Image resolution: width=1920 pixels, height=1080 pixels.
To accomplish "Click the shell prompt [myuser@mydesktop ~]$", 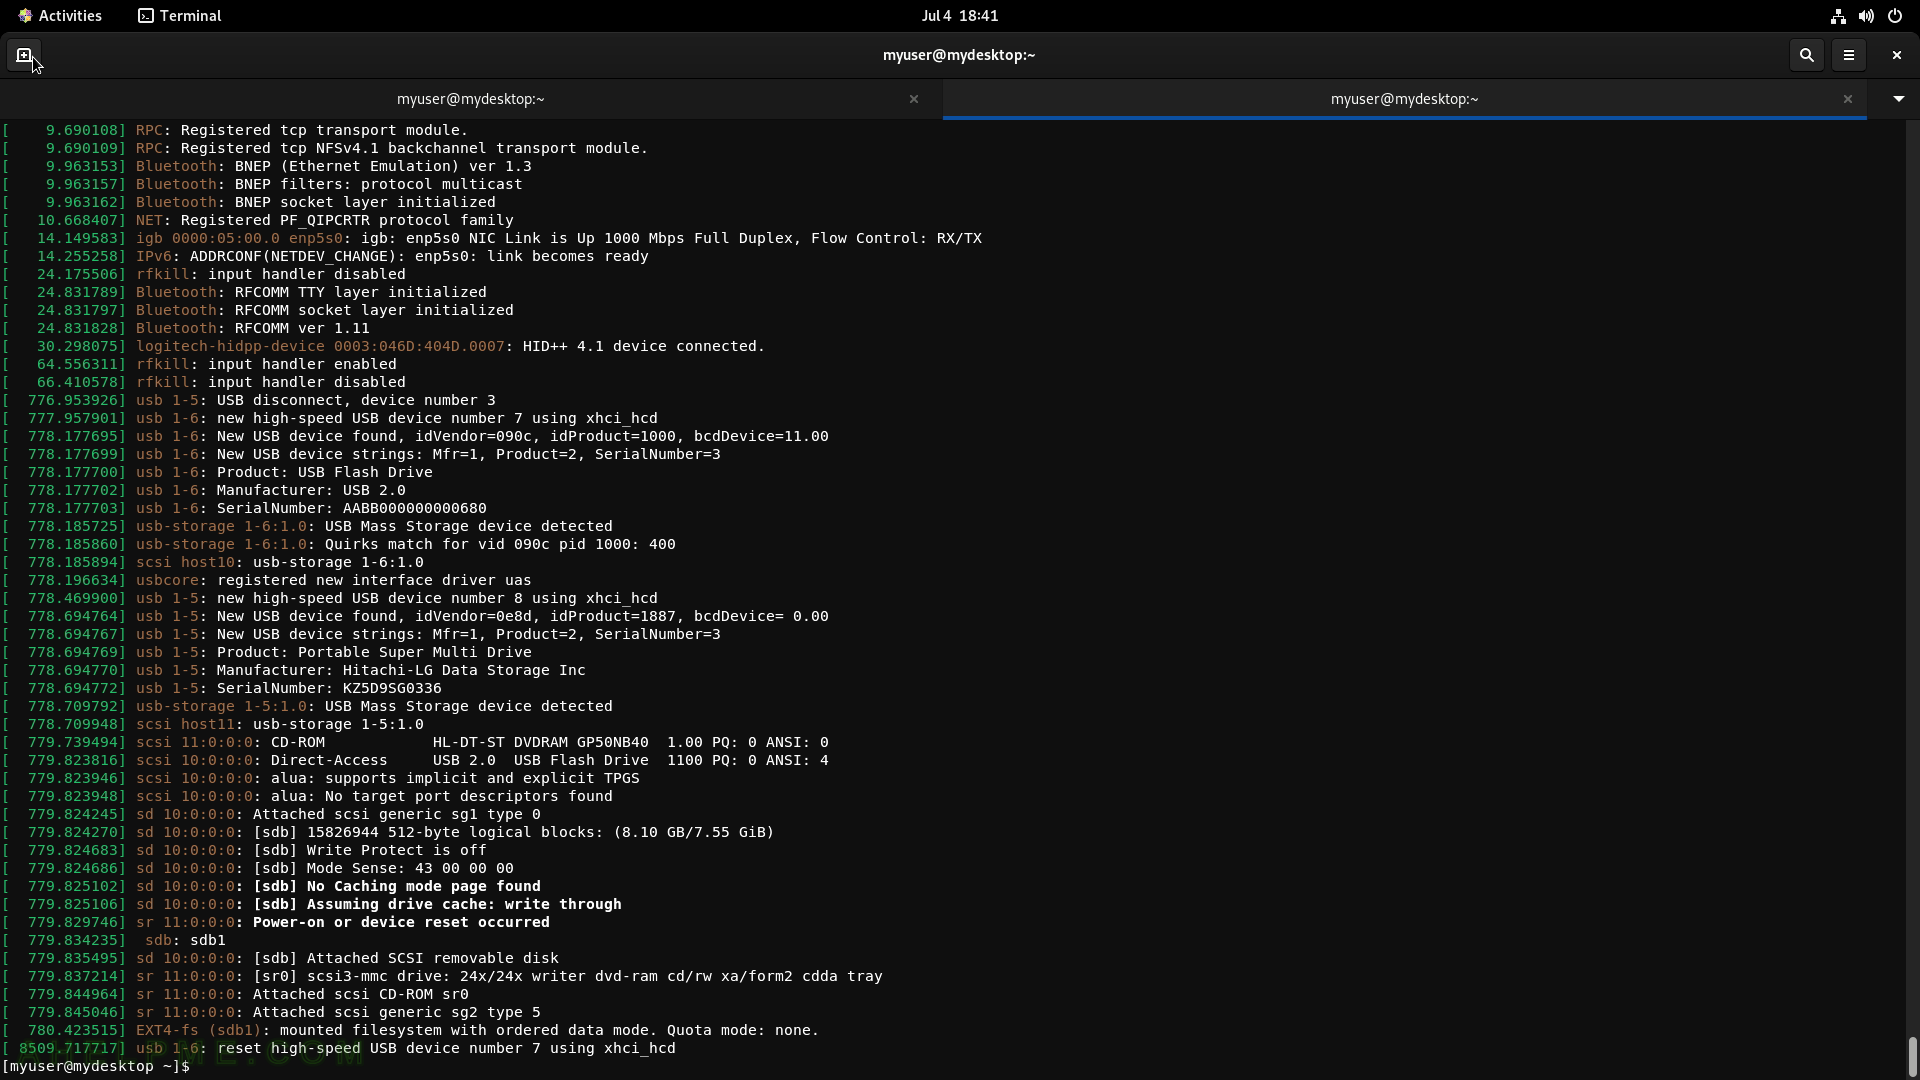I will coord(96,1066).
